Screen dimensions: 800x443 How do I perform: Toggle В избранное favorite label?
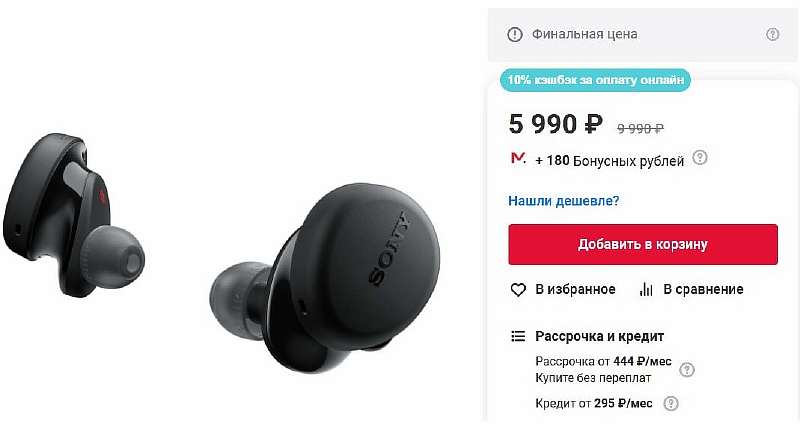click(x=575, y=289)
